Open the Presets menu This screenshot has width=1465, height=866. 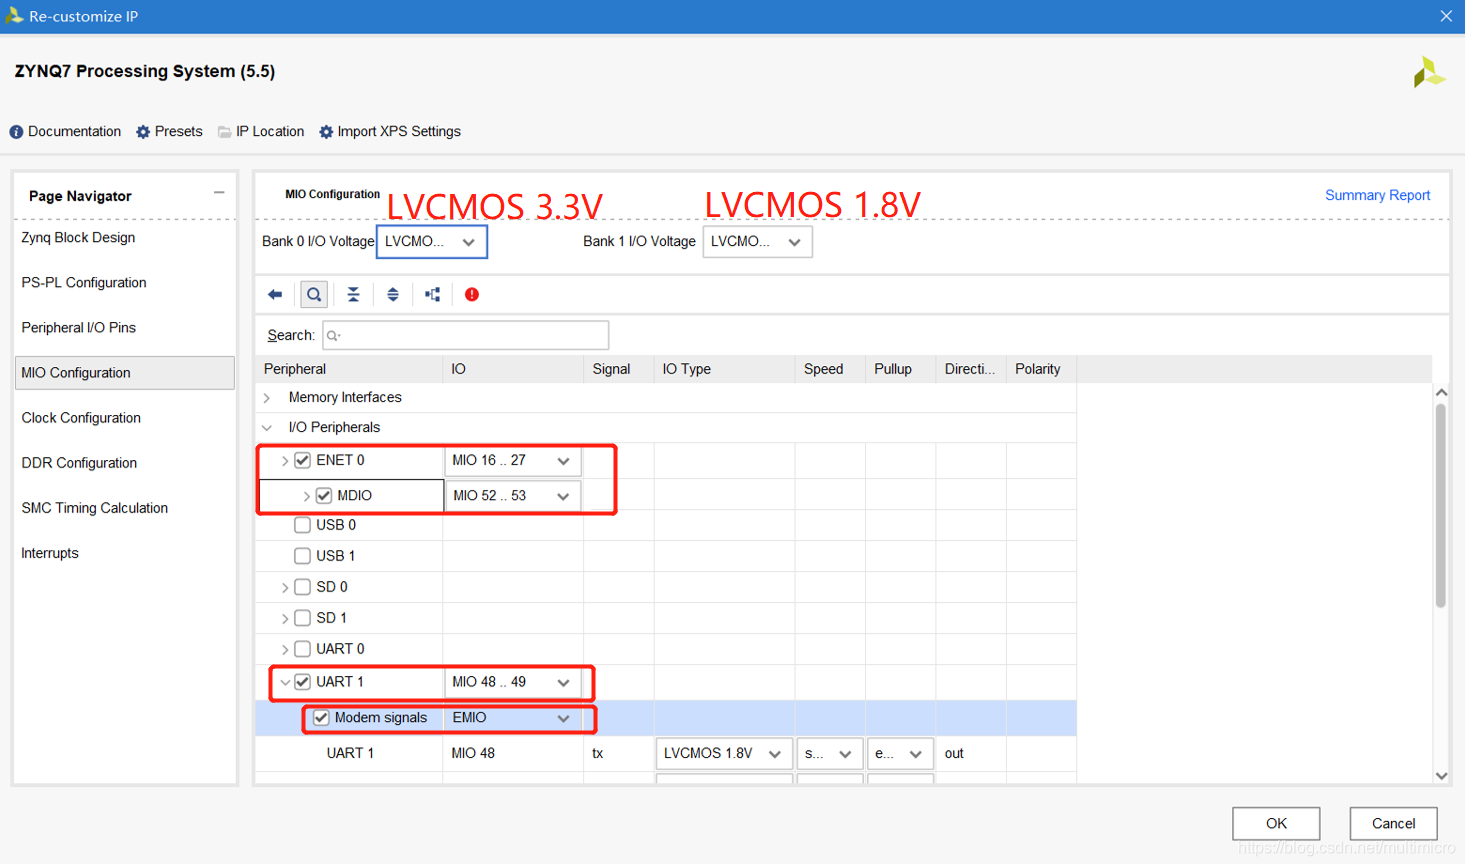point(169,132)
